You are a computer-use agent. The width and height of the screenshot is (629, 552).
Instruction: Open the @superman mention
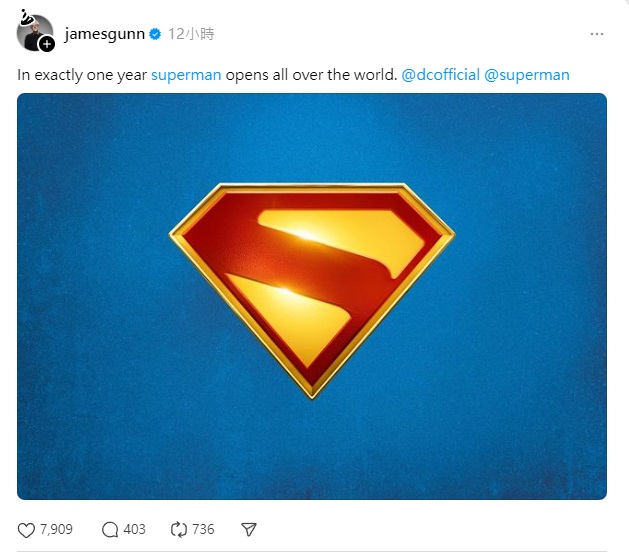527,75
